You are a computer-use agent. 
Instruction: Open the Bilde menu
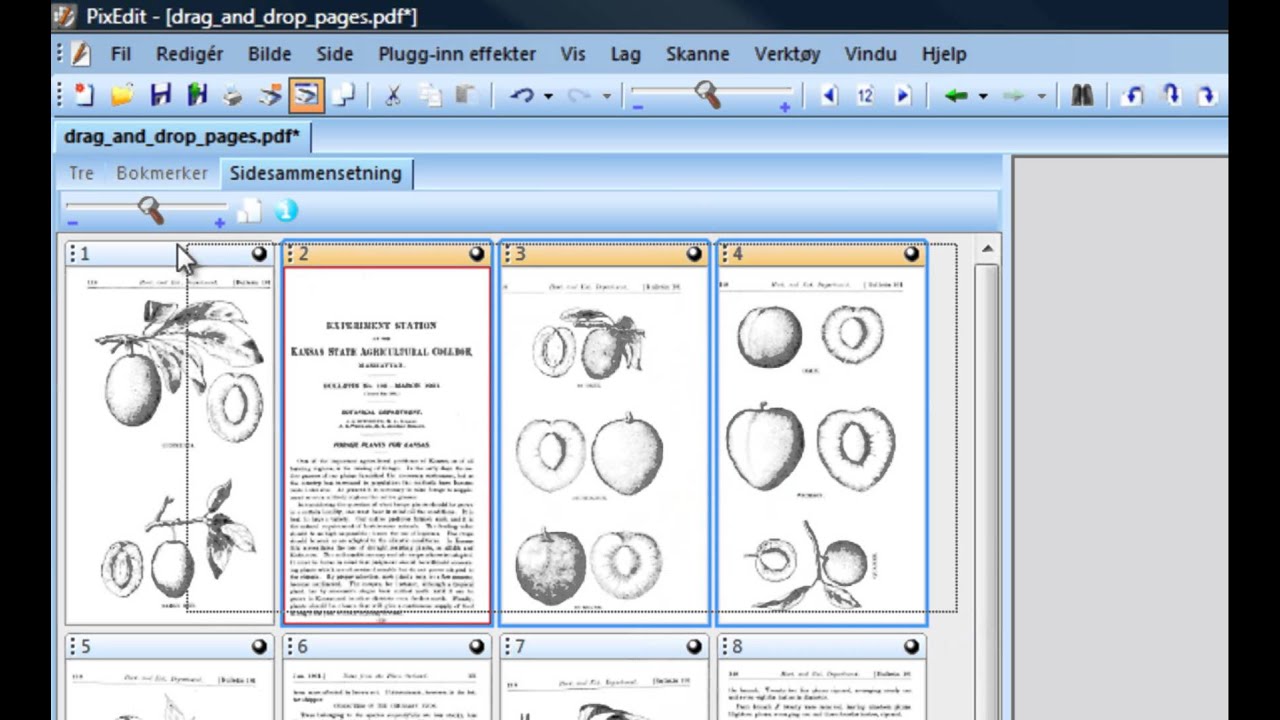(x=270, y=54)
